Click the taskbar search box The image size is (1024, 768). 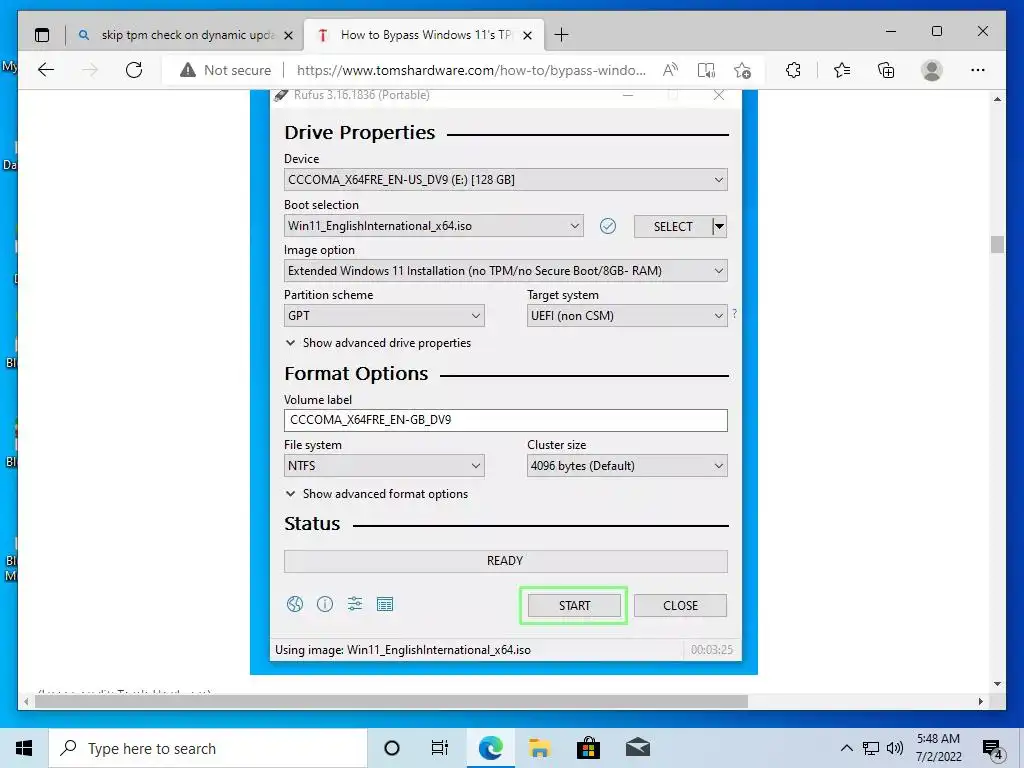[208, 748]
